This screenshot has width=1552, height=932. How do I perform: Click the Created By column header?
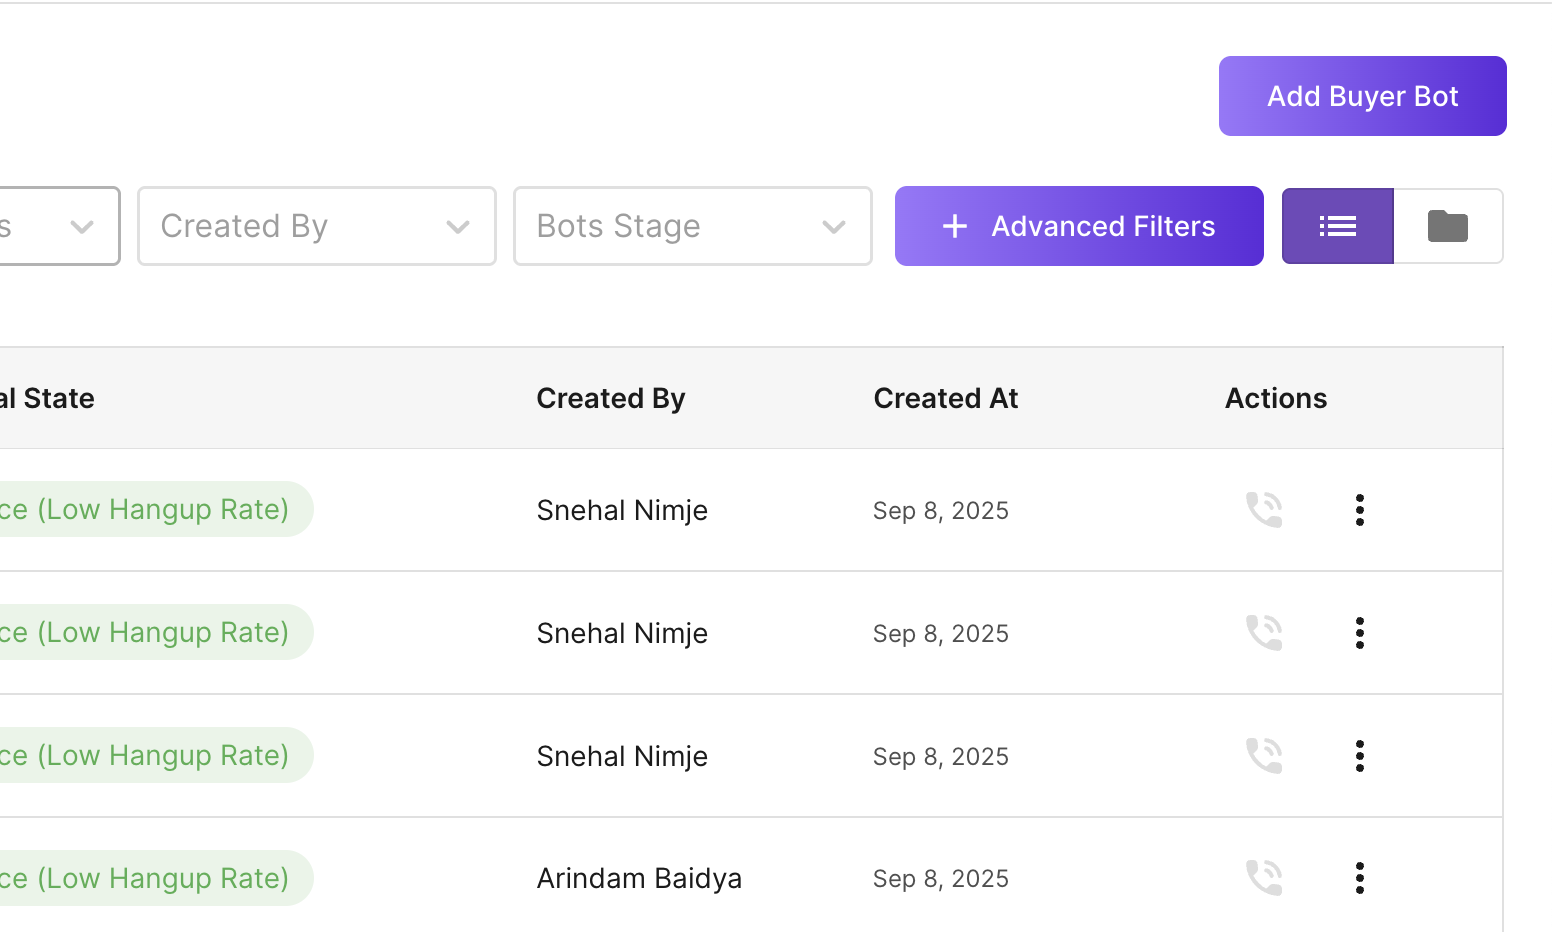611,398
